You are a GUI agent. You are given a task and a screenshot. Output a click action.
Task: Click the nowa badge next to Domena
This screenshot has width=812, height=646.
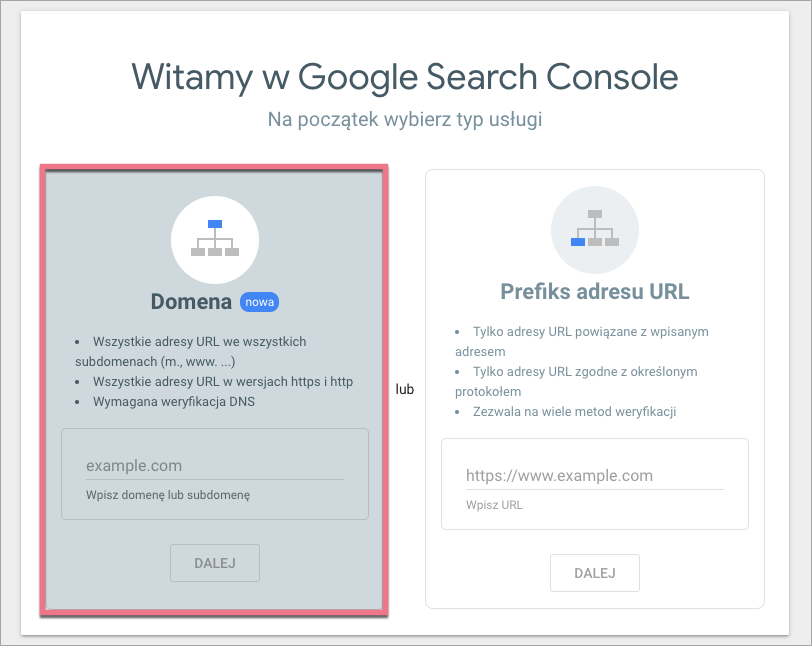click(x=260, y=301)
